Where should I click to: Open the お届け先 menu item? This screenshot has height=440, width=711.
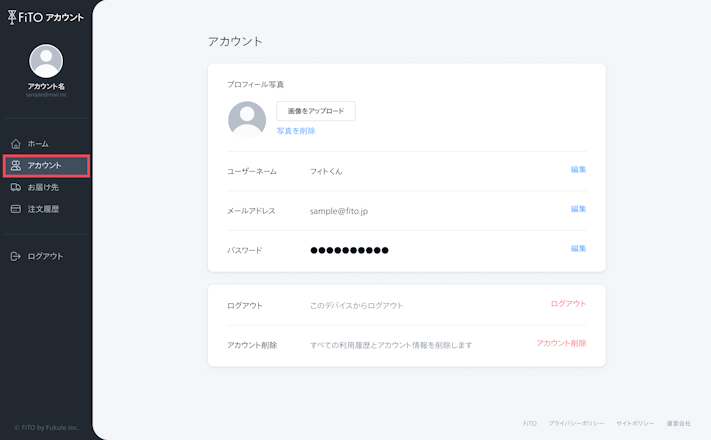[x=46, y=187]
